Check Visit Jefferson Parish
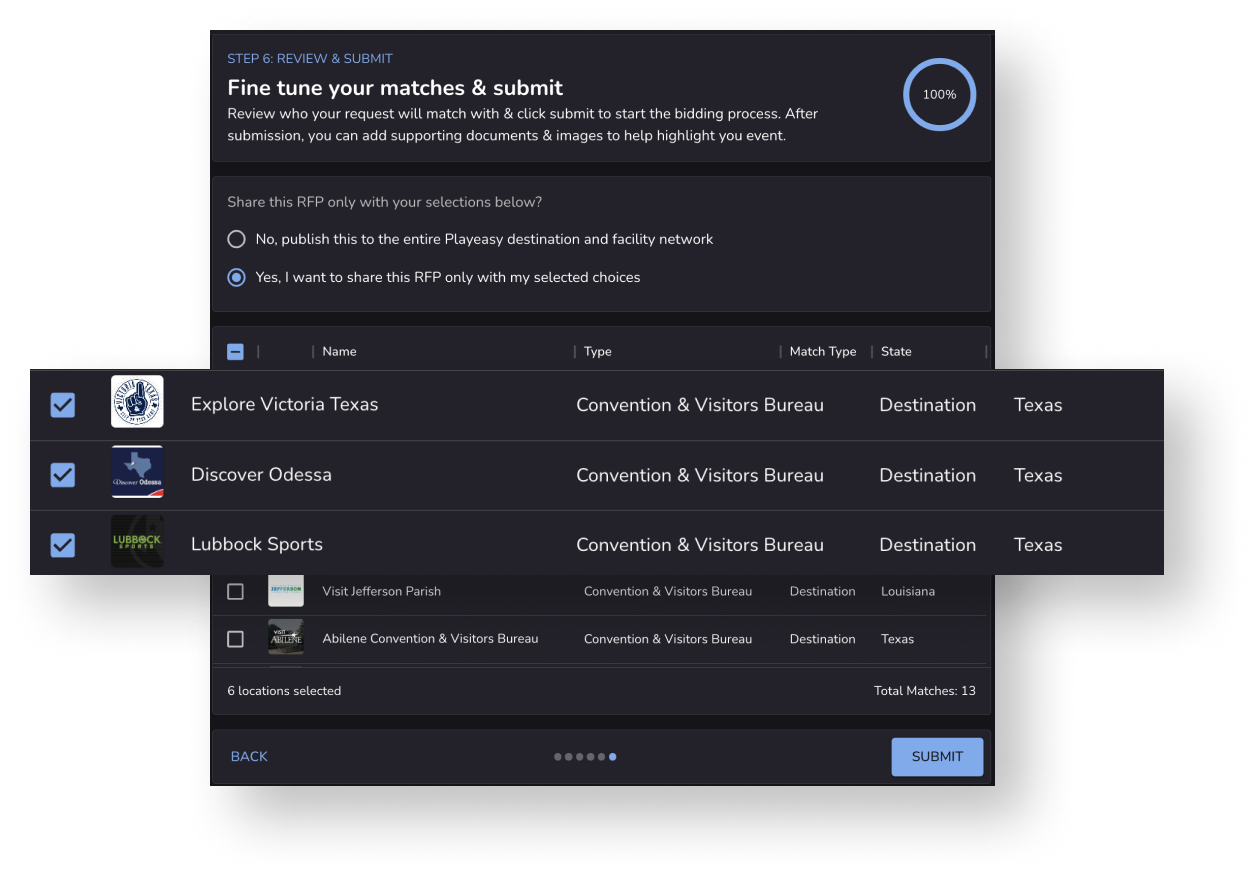Screen dimensions: 1254x876 (235, 591)
